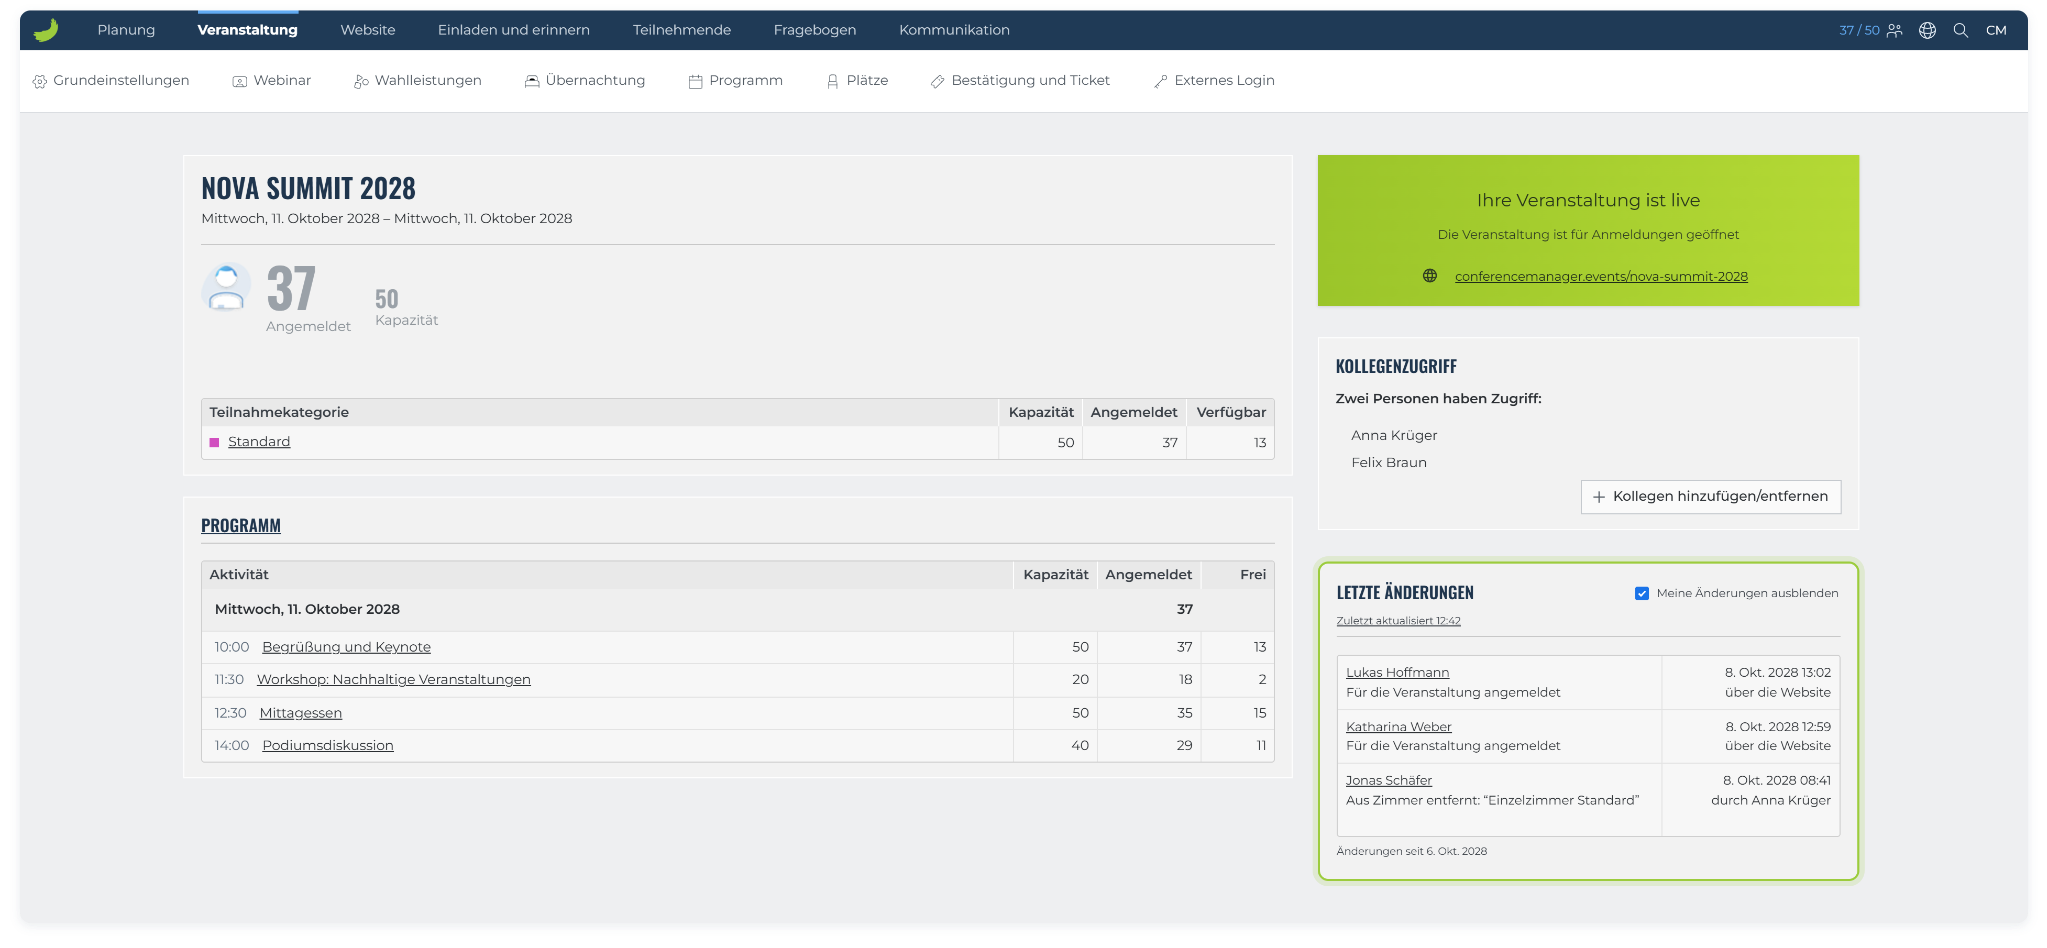Click the Übernachtung bed icon
The image size is (2047, 948).
(x=532, y=81)
